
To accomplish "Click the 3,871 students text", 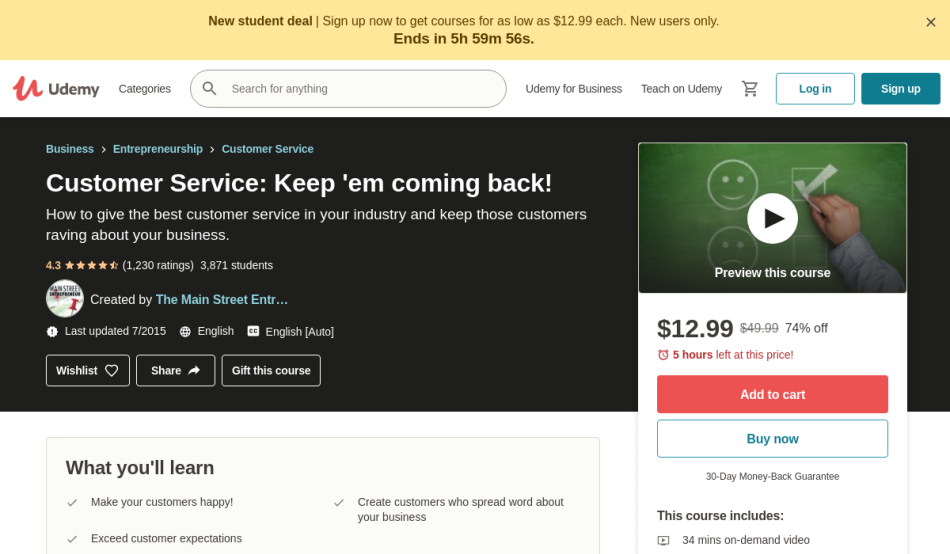I will [236, 265].
